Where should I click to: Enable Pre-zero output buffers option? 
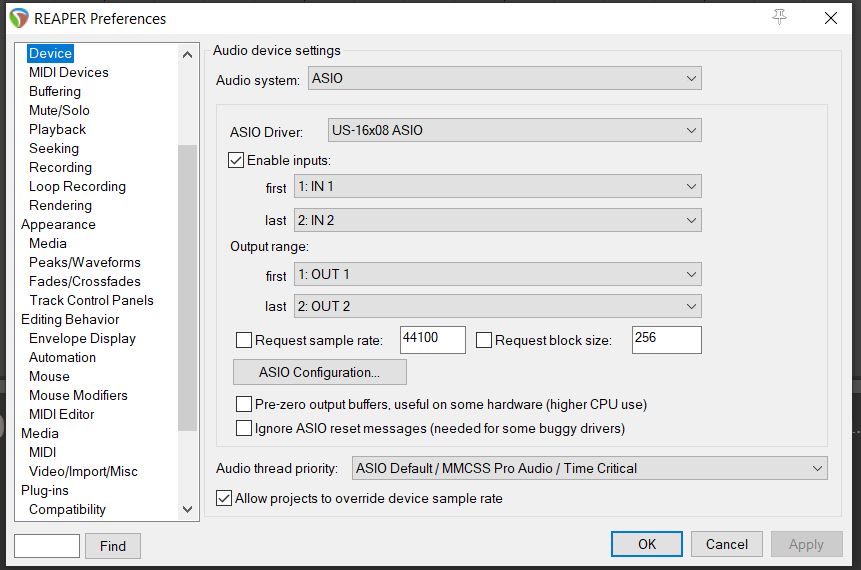coord(244,405)
